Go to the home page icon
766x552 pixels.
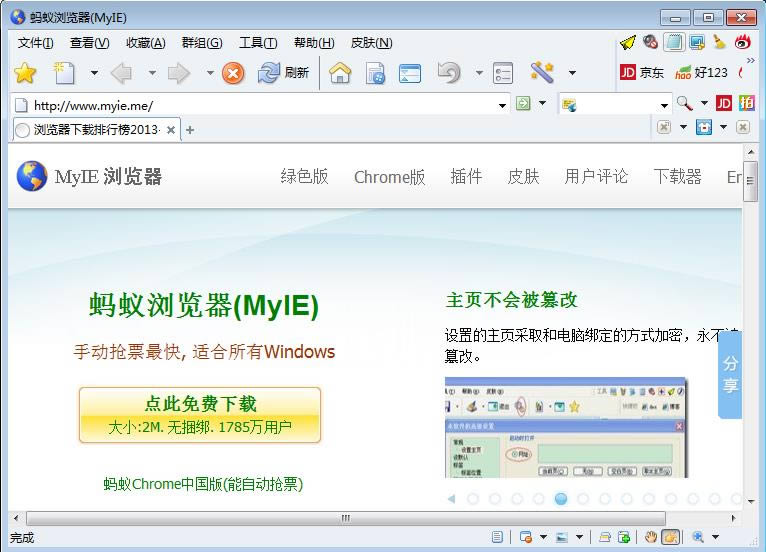340,73
